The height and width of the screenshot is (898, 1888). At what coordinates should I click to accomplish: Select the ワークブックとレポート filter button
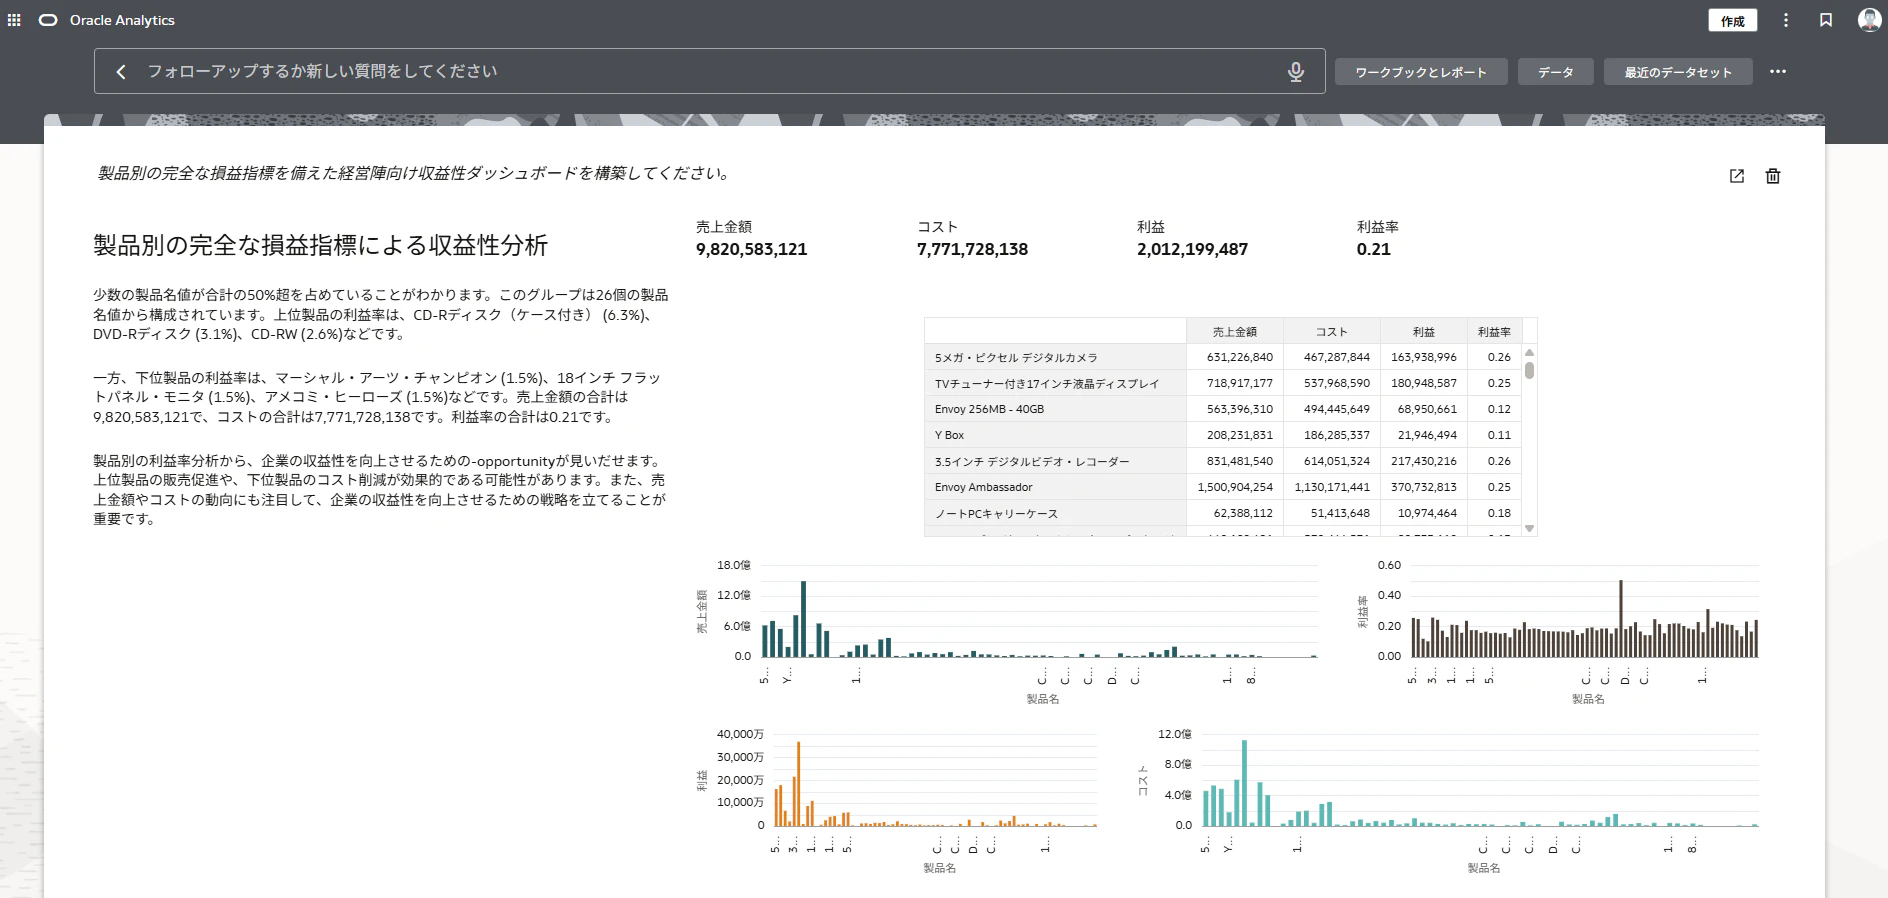coord(1421,72)
